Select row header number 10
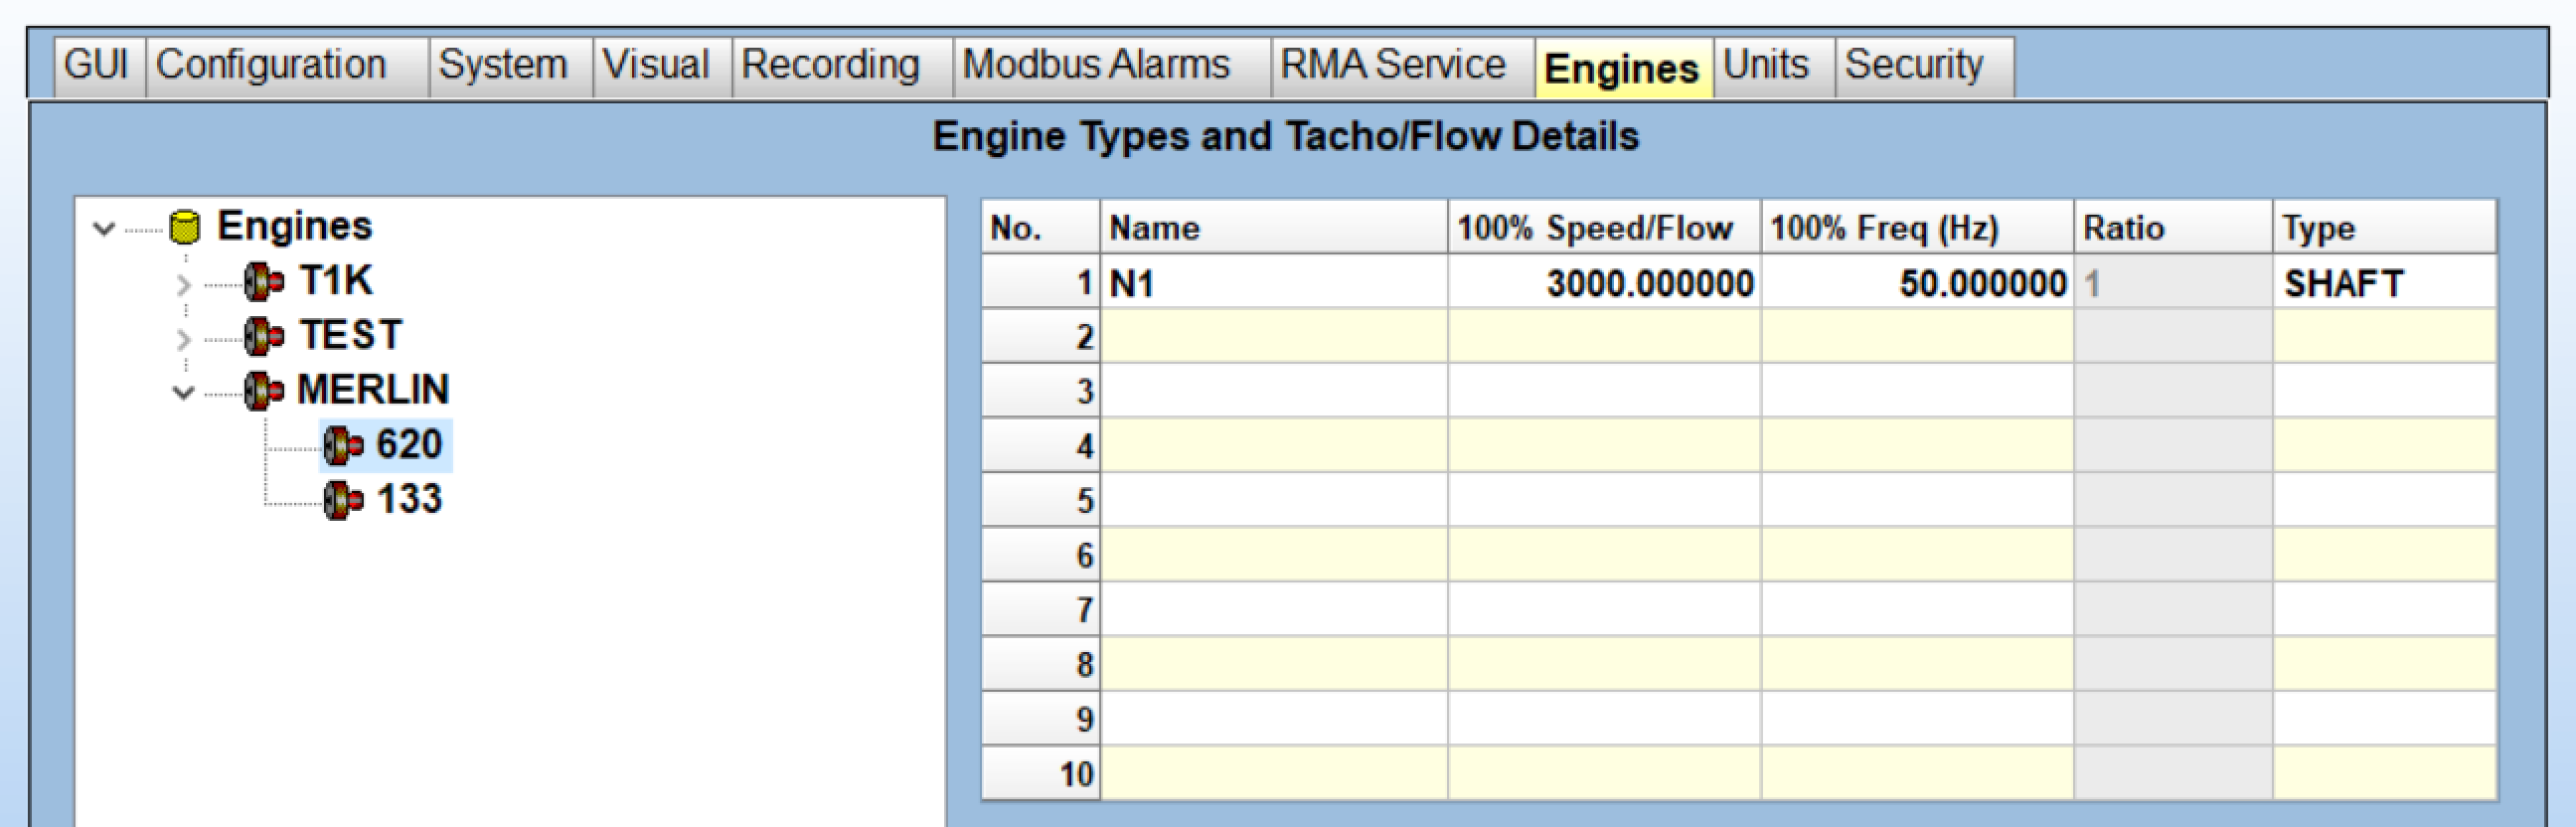 click(x=1041, y=774)
